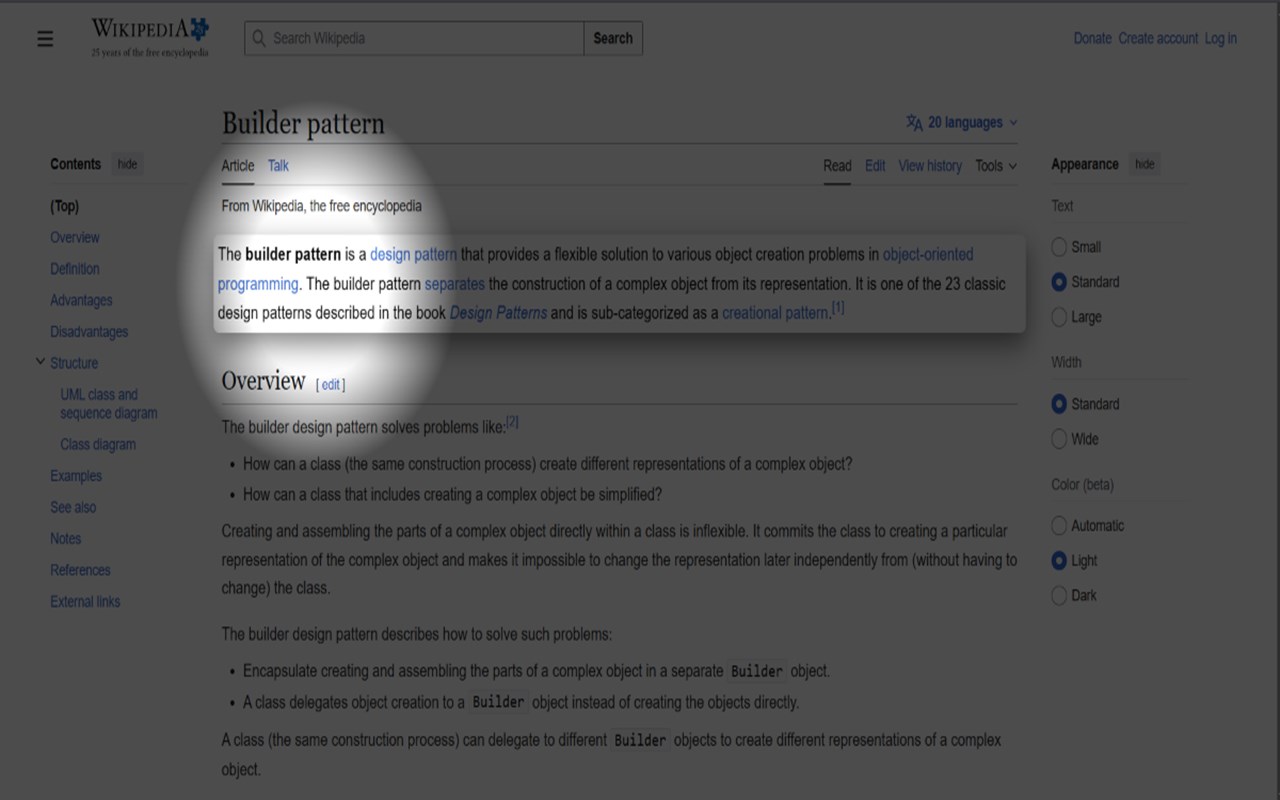Select Standard text size option
Viewport: 1280px width, 800px height.
tap(1059, 282)
